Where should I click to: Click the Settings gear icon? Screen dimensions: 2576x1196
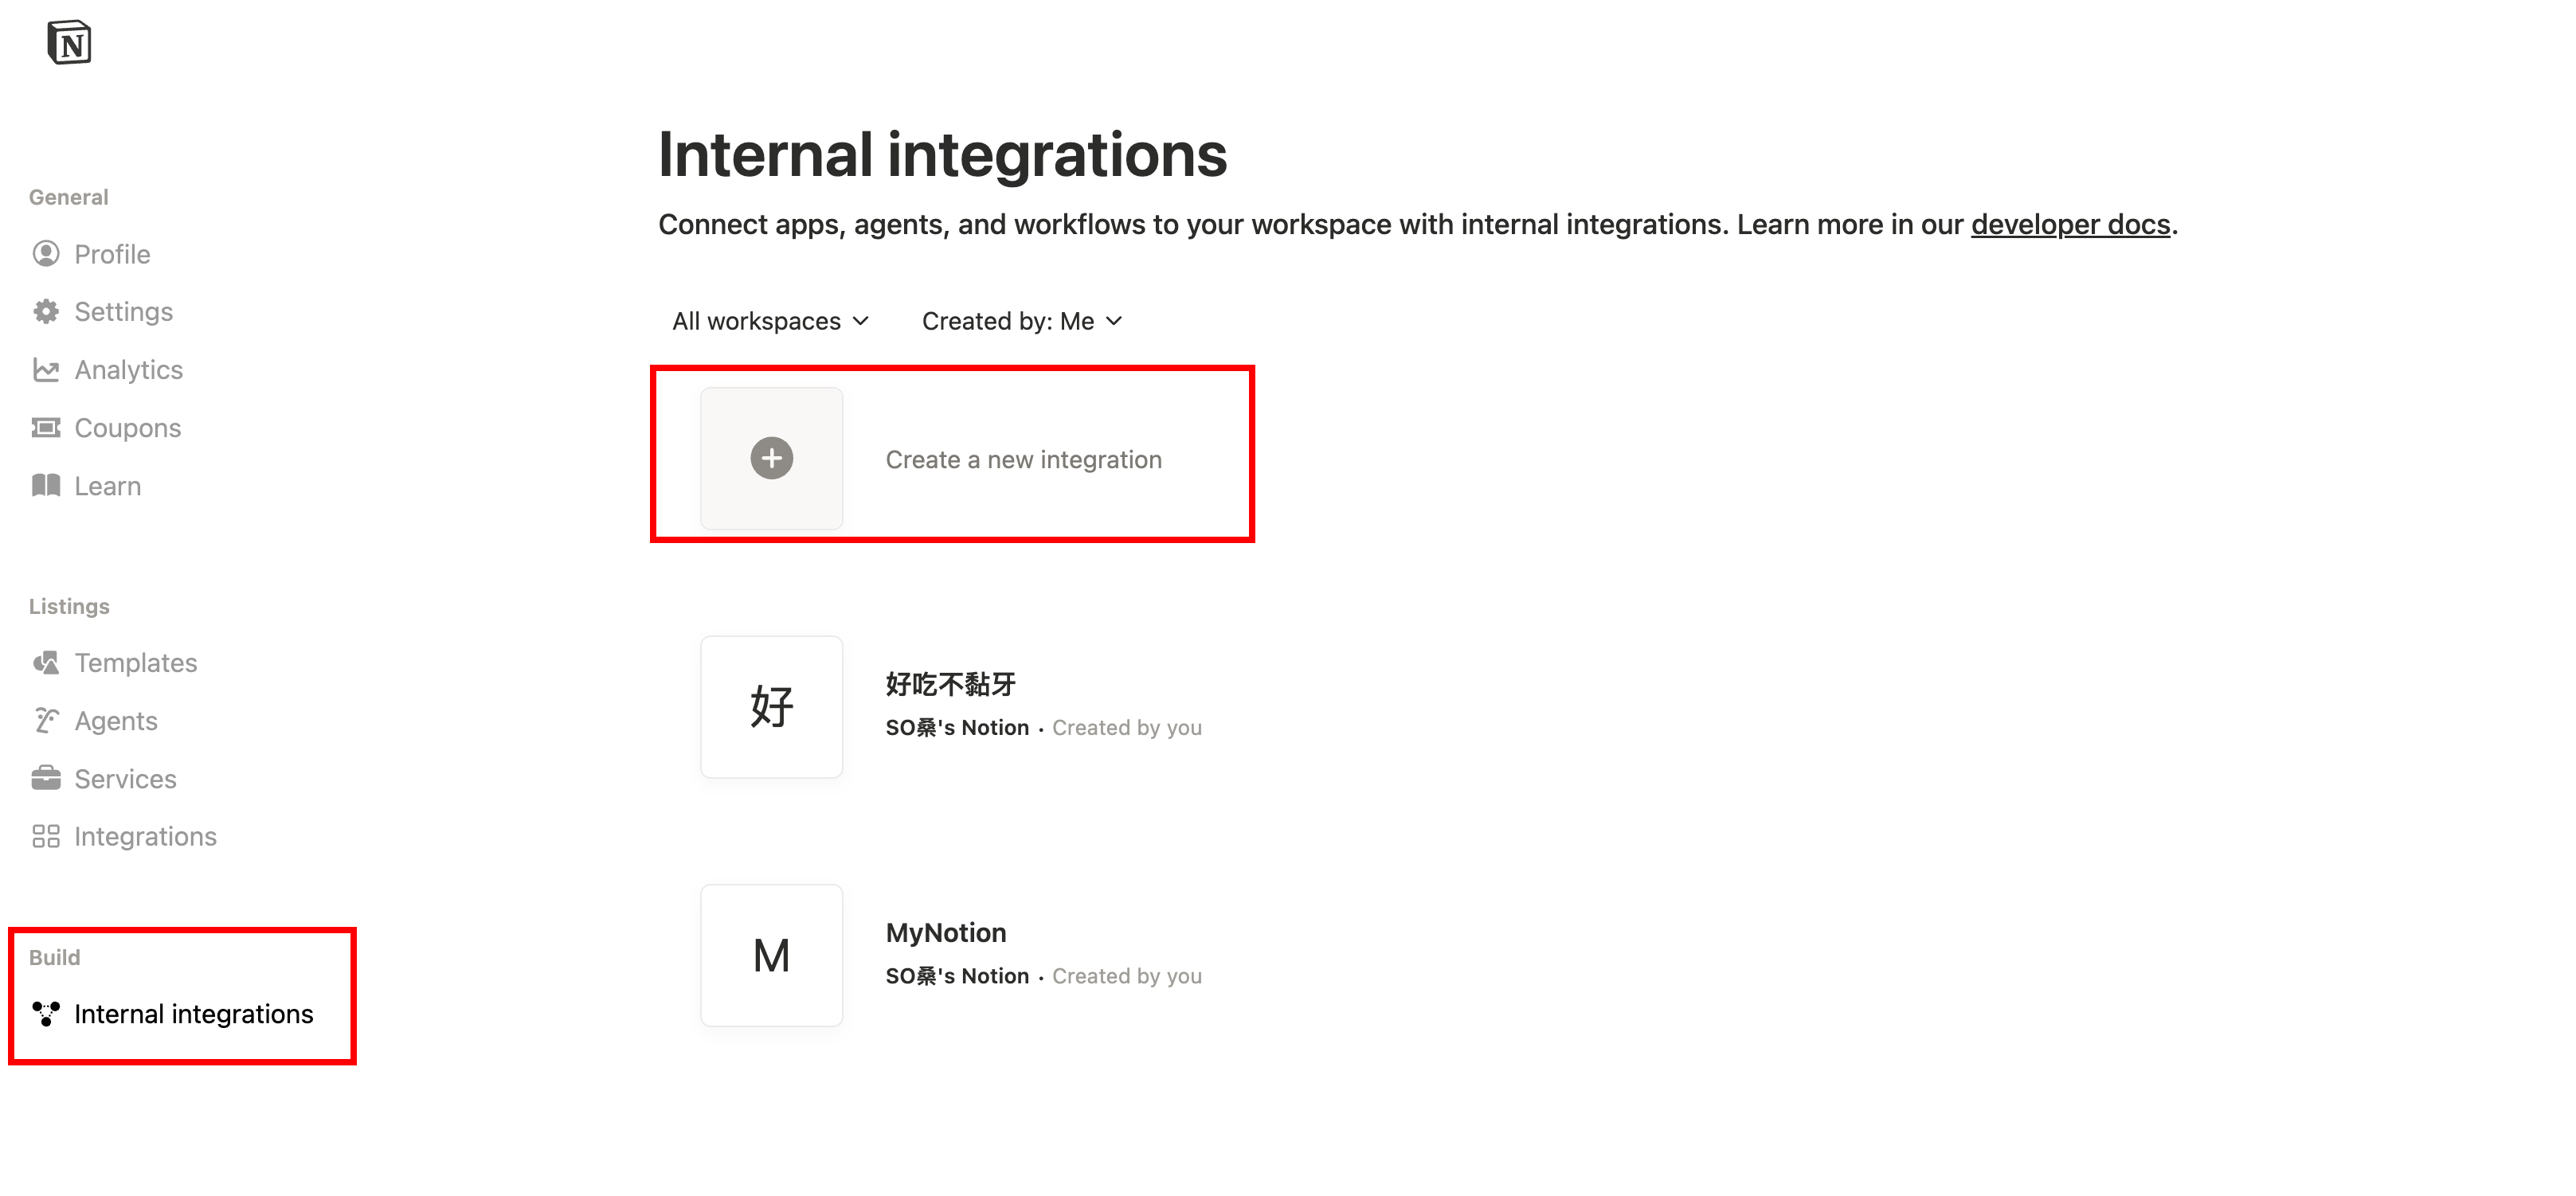coord(46,312)
